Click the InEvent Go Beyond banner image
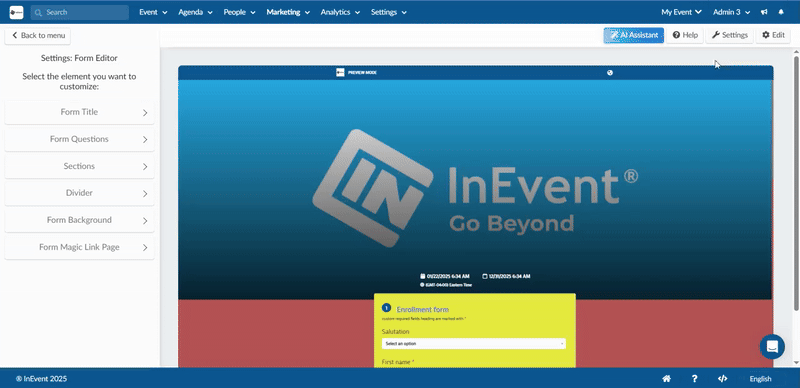Viewport: 800px width, 388px height. click(476, 189)
